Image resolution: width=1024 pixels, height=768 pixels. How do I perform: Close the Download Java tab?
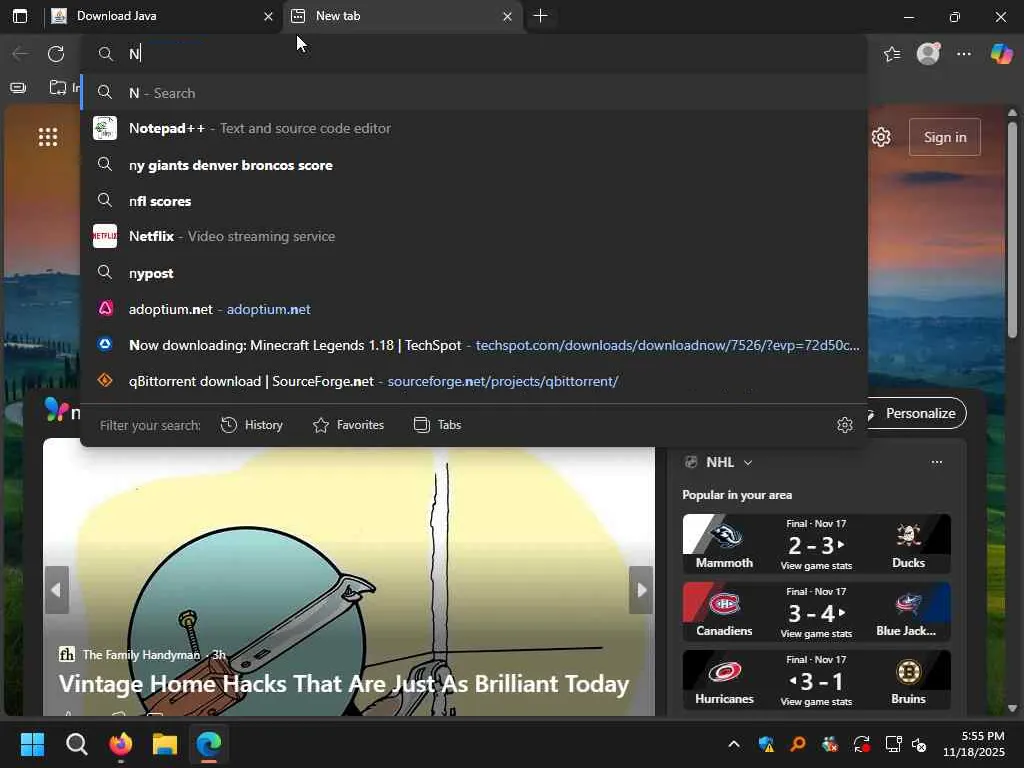(268, 16)
